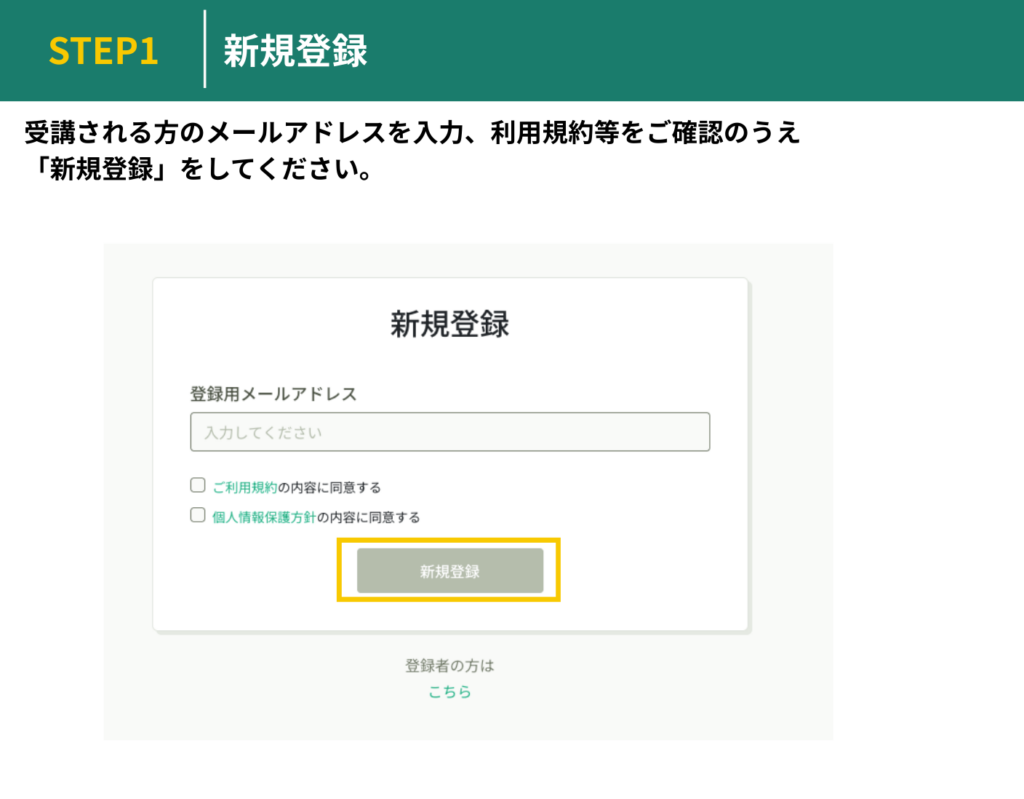Click the instruction line starting with 受講される方の
This screenshot has height=799, width=1024.
412,133
